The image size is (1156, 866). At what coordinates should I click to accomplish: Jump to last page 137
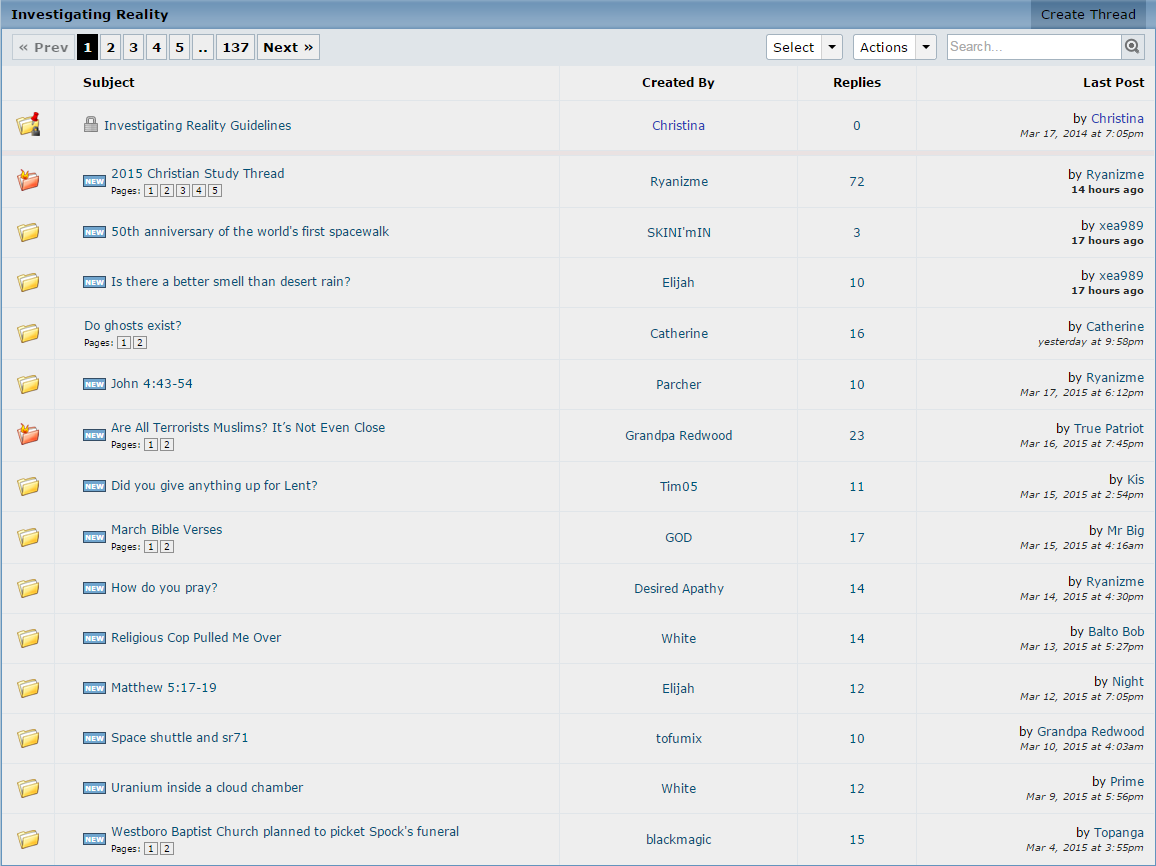(x=235, y=47)
